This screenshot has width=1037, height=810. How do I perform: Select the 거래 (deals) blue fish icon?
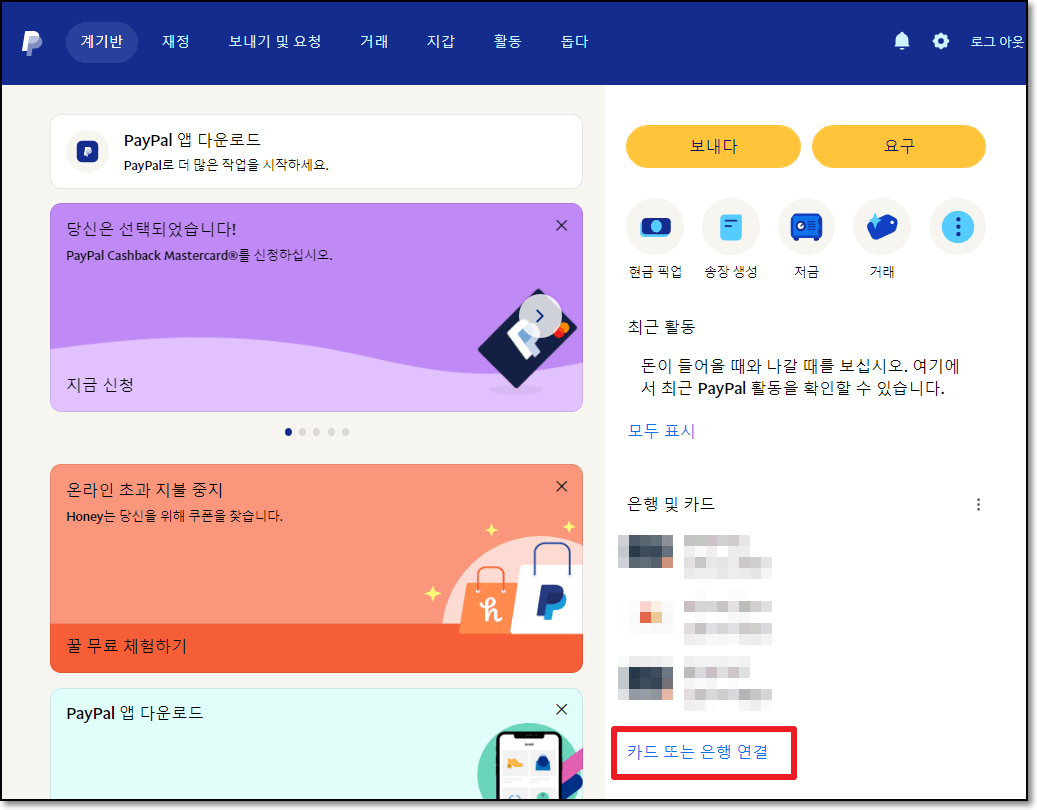coord(881,226)
